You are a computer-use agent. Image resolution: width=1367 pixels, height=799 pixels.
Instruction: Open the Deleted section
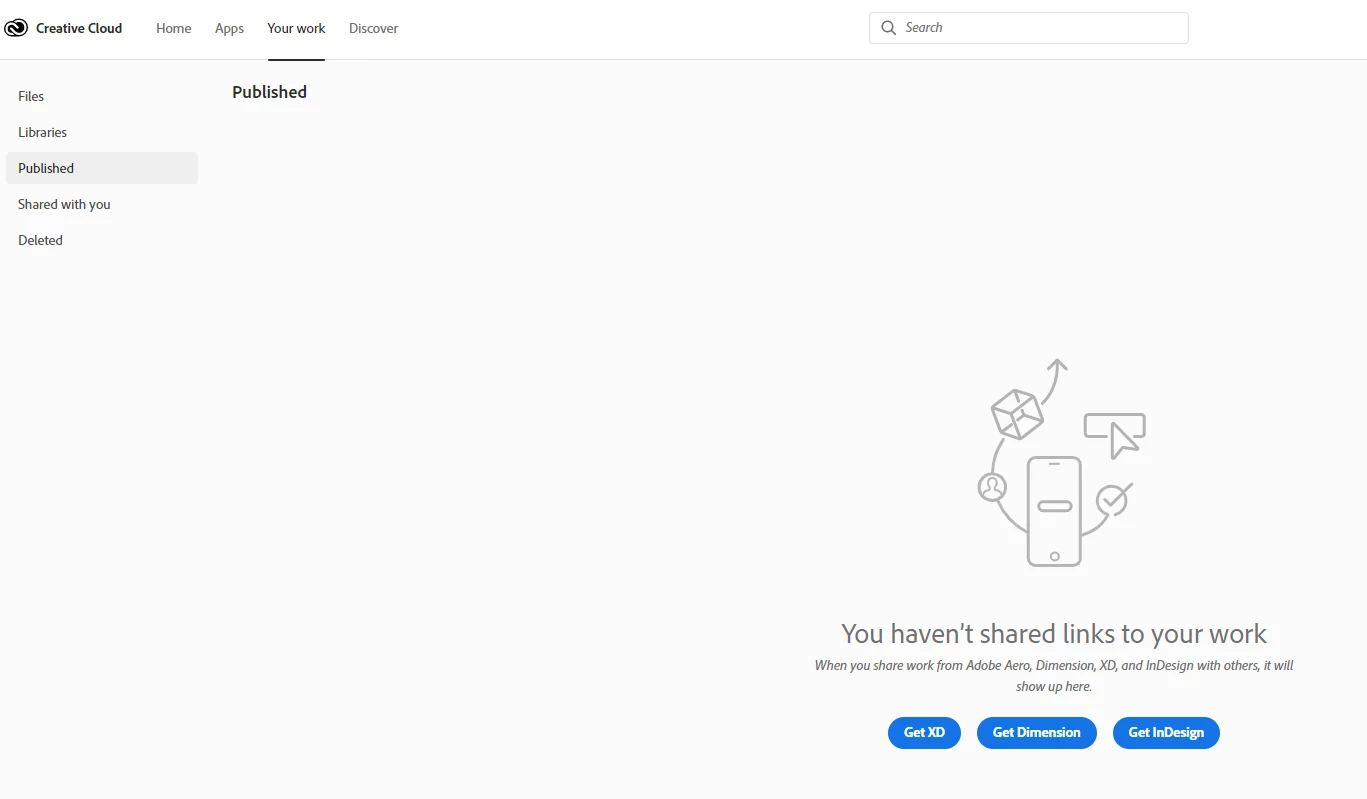pos(102,240)
